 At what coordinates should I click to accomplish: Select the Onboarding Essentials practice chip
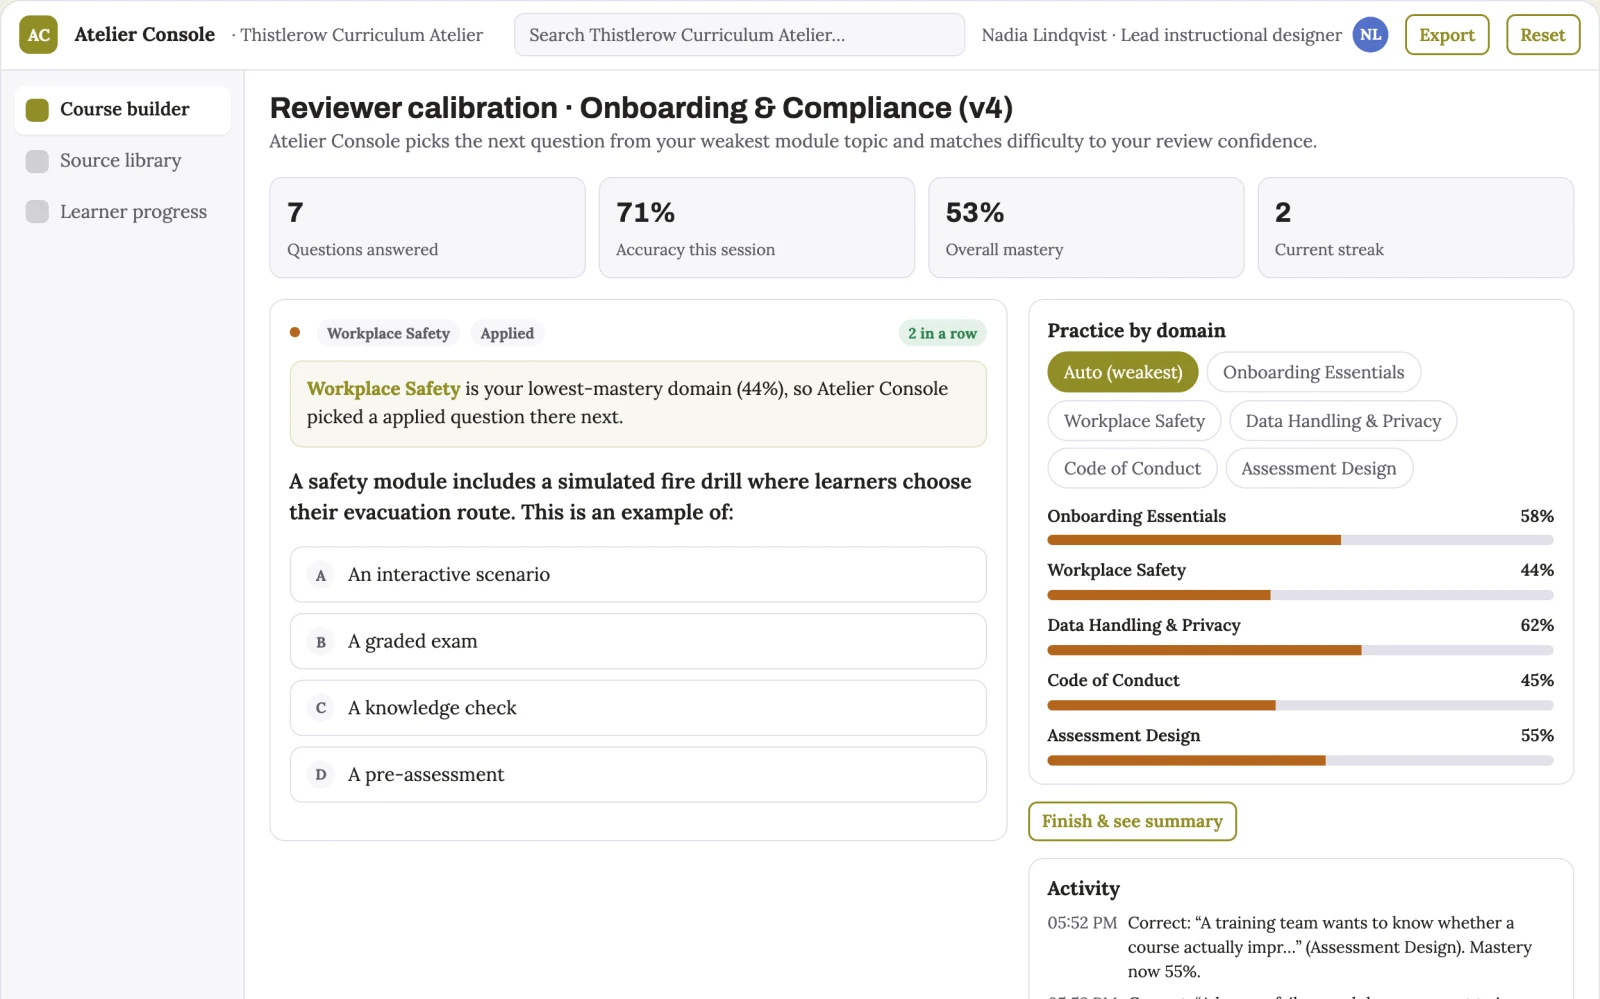click(1313, 372)
